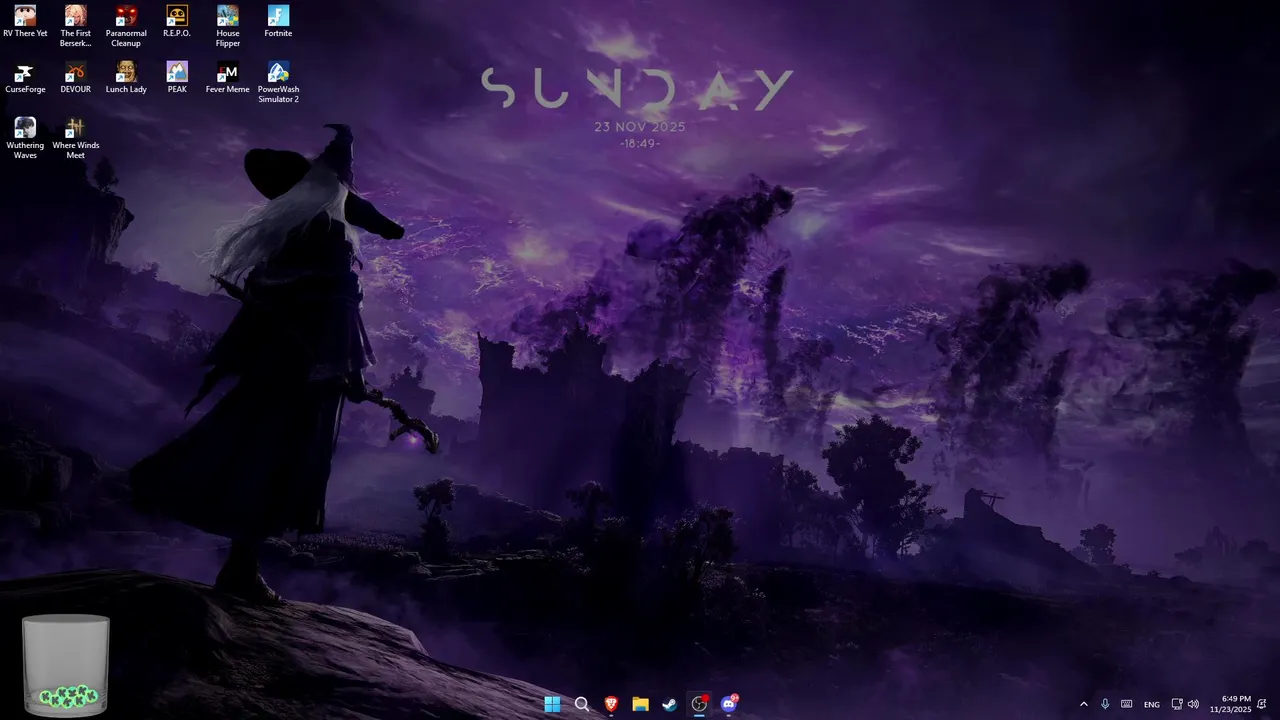Select the Paranormal Cleanup desktop icon
This screenshot has height=720, width=1280.
coord(126,26)
